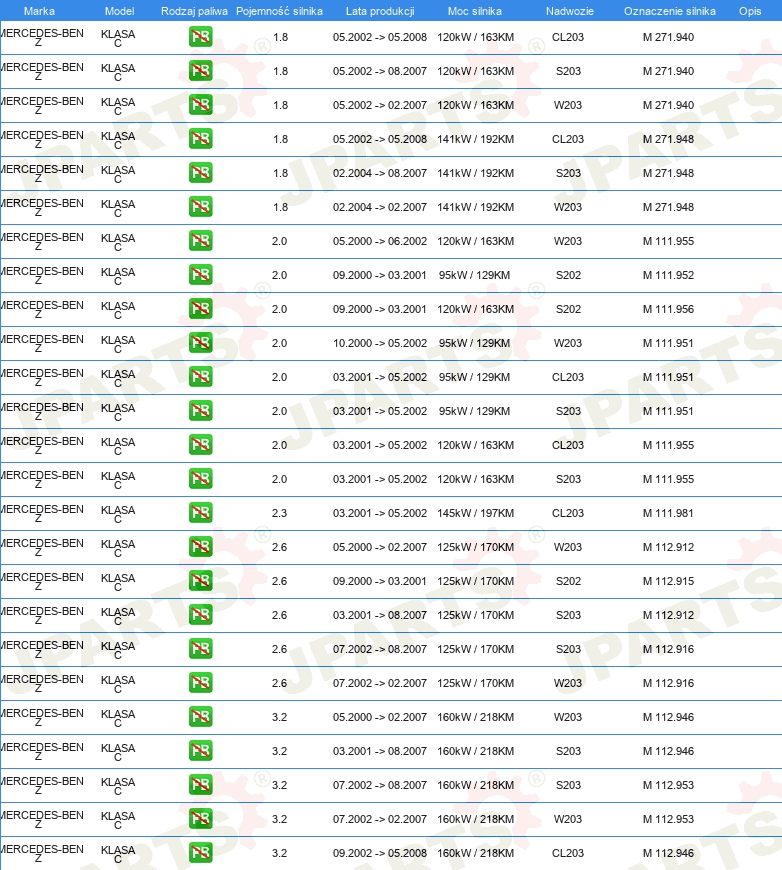Image resolution: width=782 pixels, height=870 pixels.
Task: Click 125kW / 170KM cell in M 112.915 row
Action: coord(476,581)
